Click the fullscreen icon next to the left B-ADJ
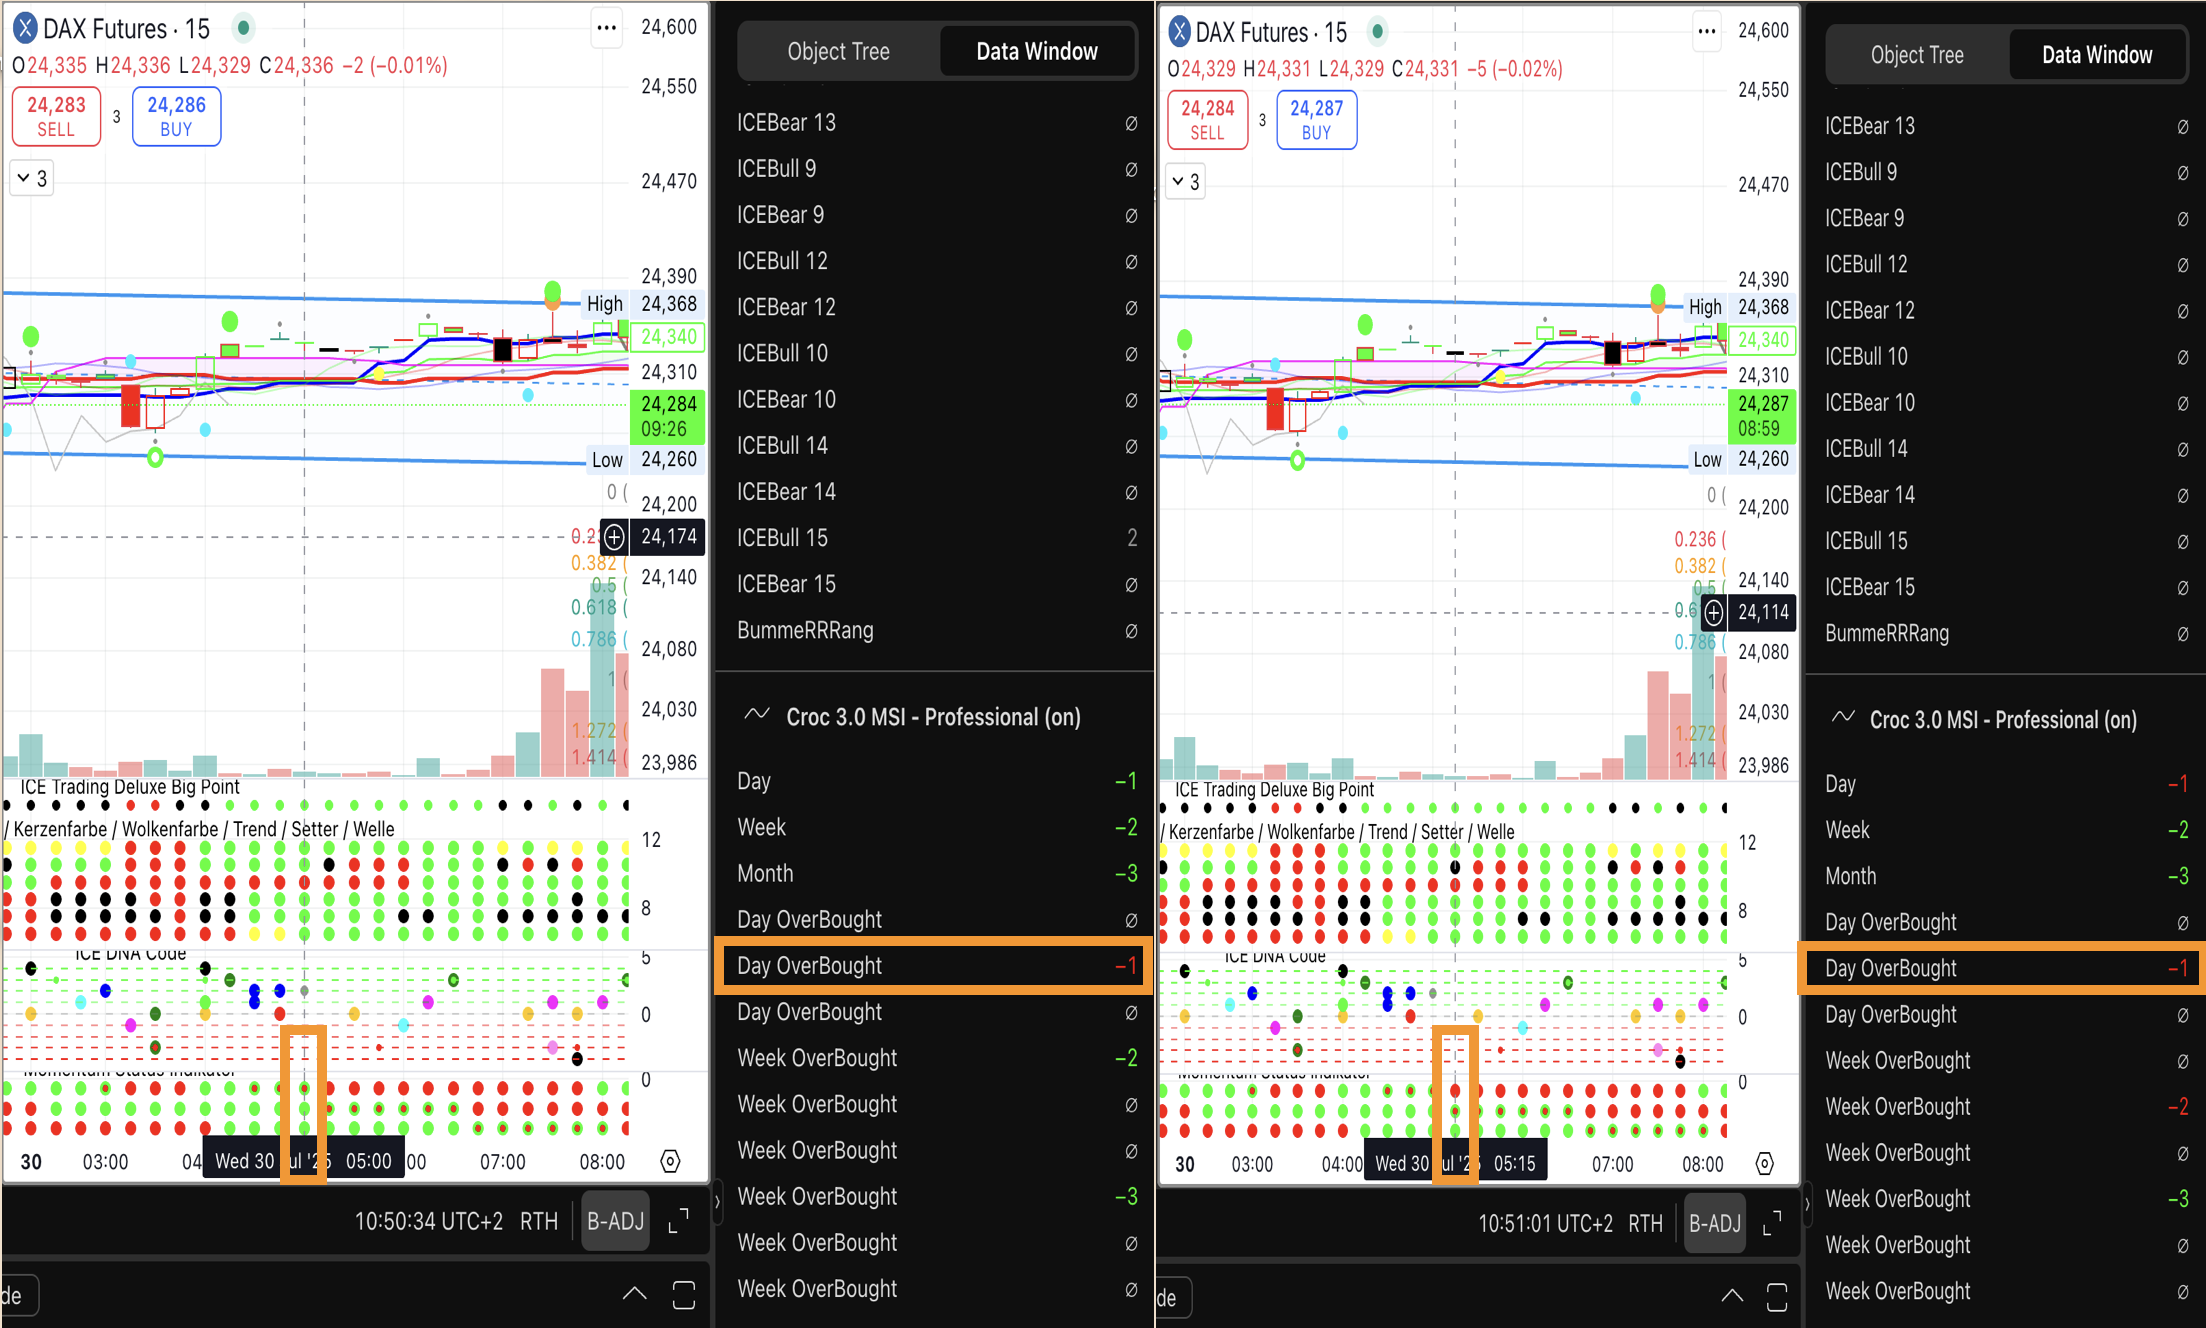The height and width of the screenshot is (1328, 2206). coord(679,1221)
